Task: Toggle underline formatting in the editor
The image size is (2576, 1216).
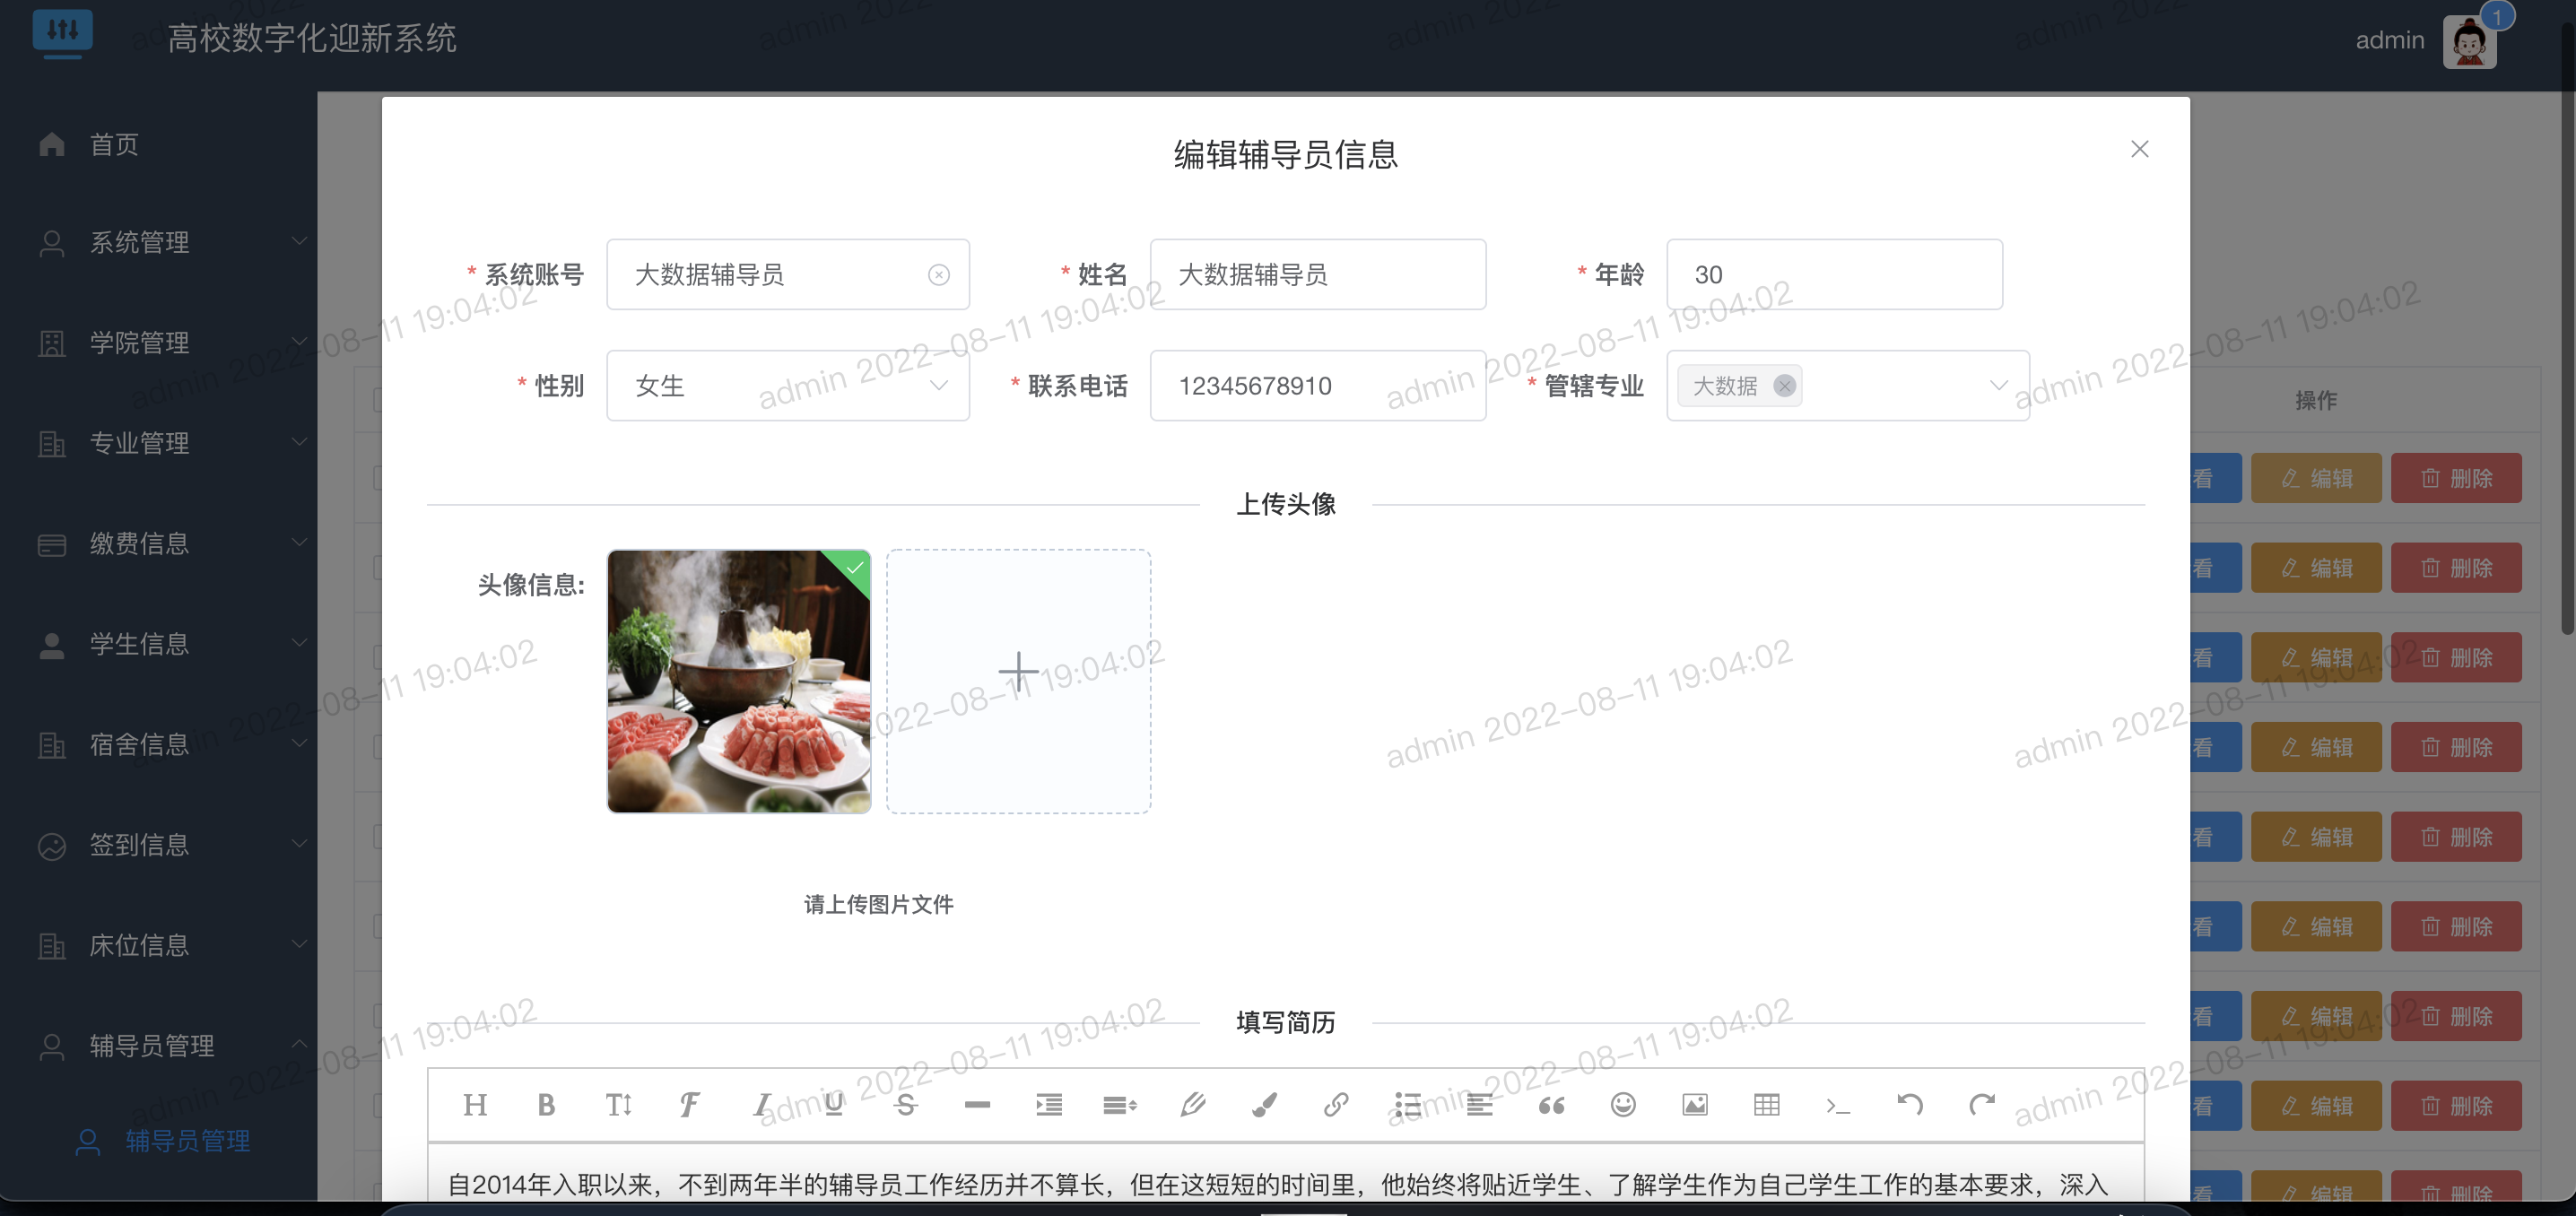Action: pos(833,1105)
